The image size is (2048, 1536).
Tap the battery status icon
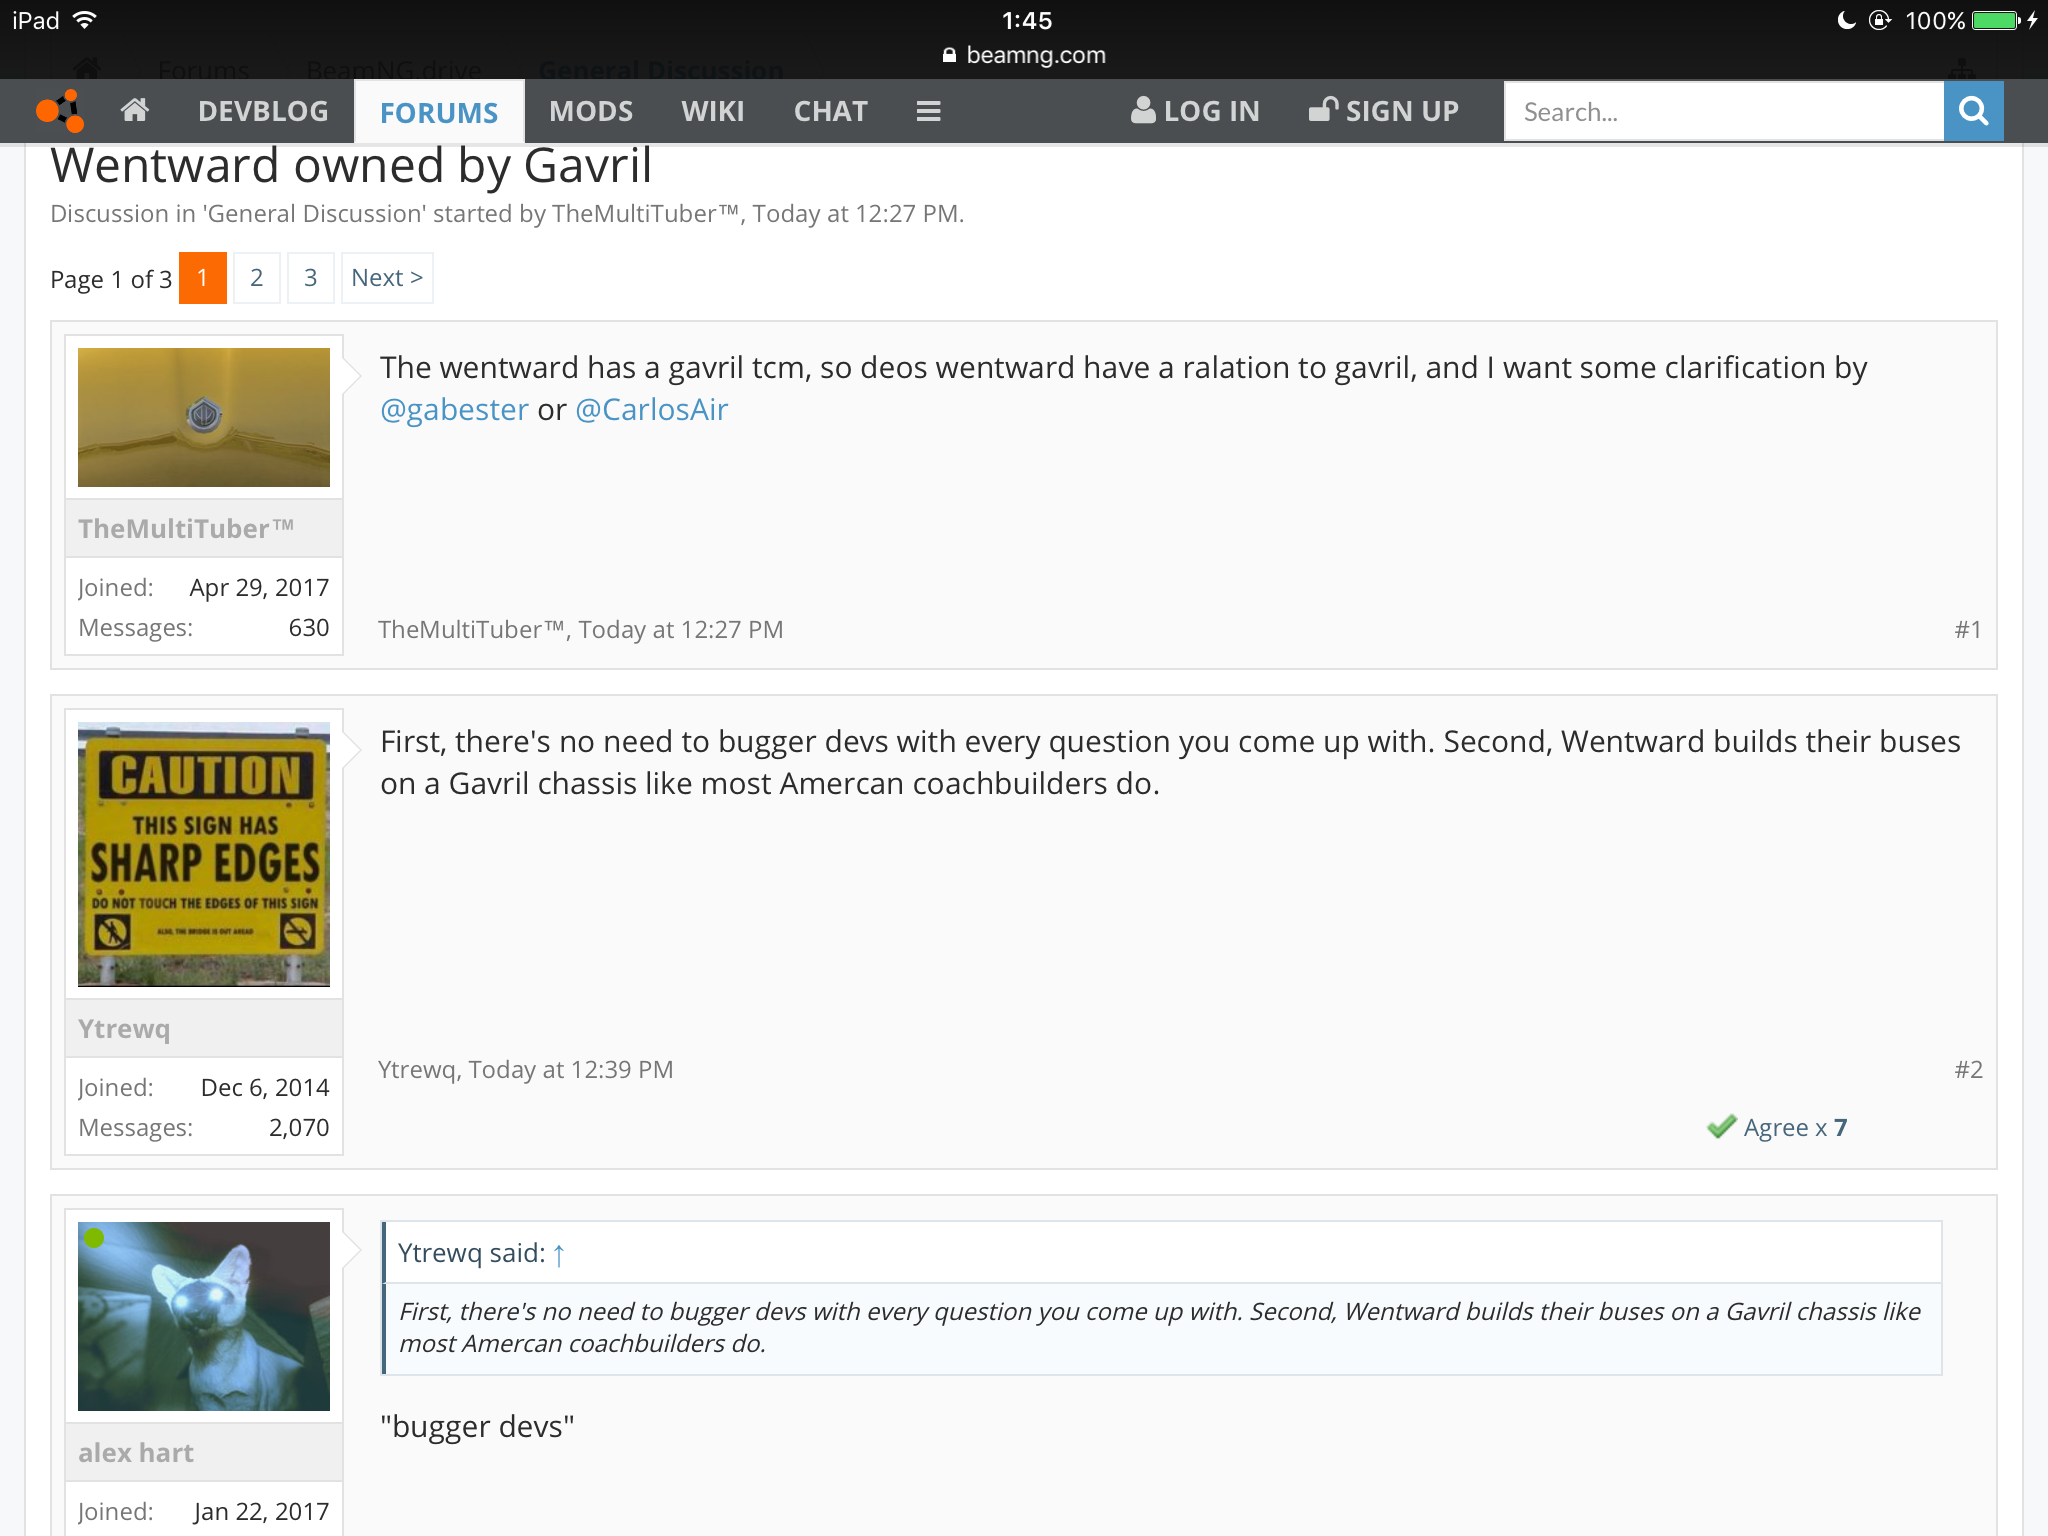tap(1996, 21)
